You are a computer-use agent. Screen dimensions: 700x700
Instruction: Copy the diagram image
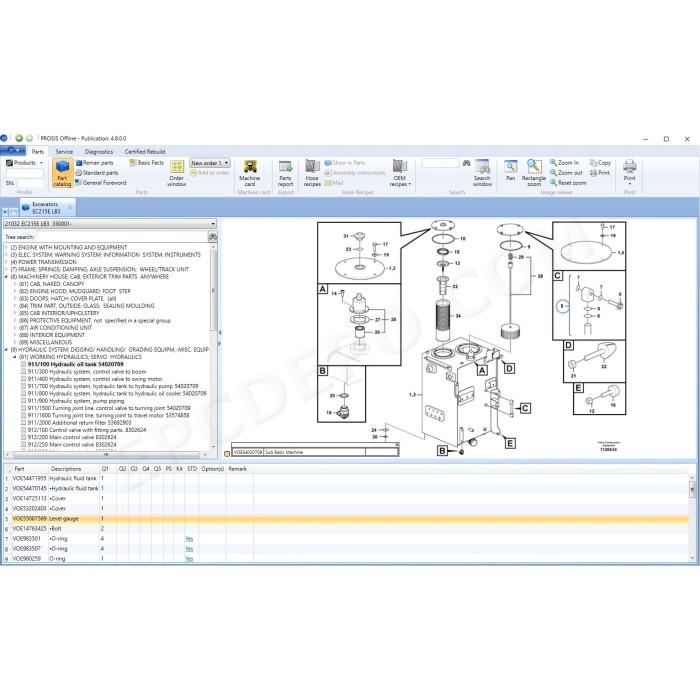[x=600, y=163]
